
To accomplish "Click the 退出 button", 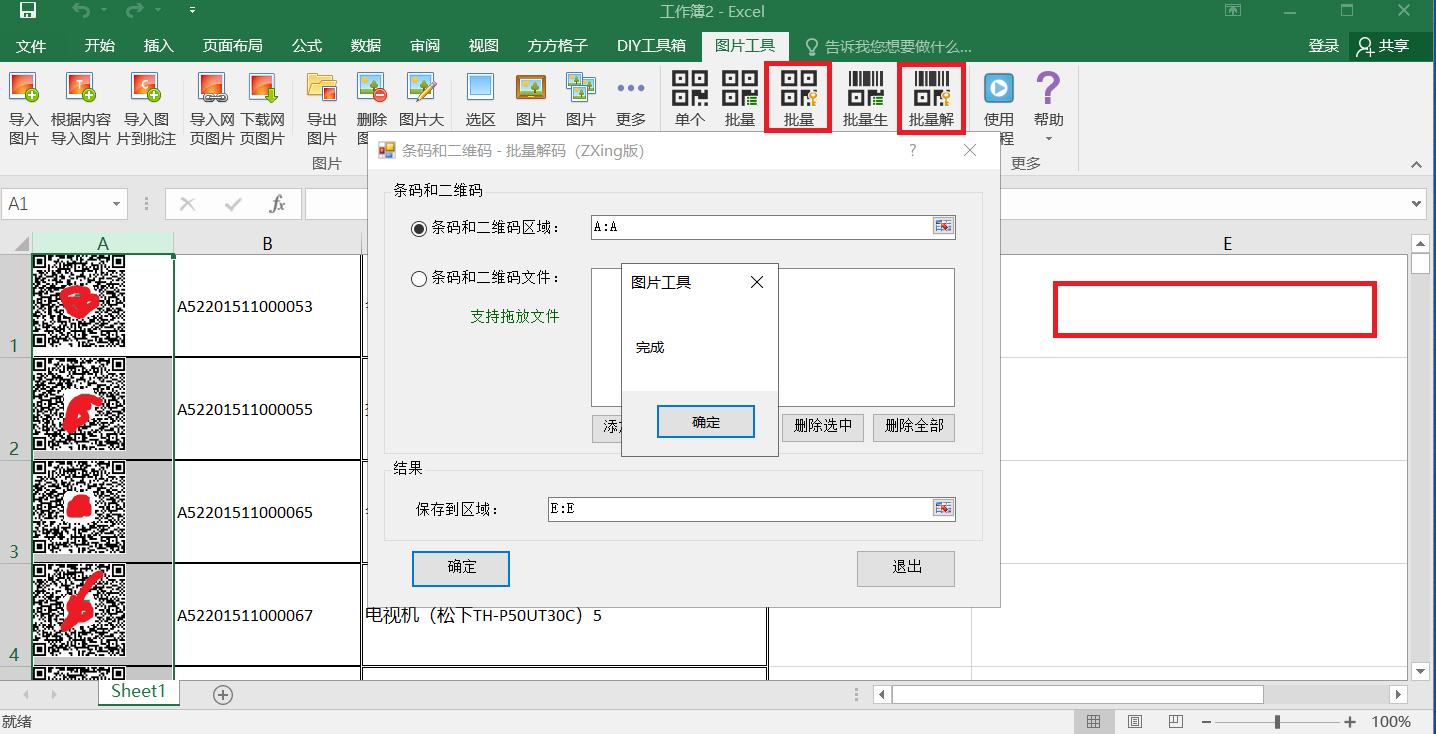I will pyautogui.click(x=906, y=568).
